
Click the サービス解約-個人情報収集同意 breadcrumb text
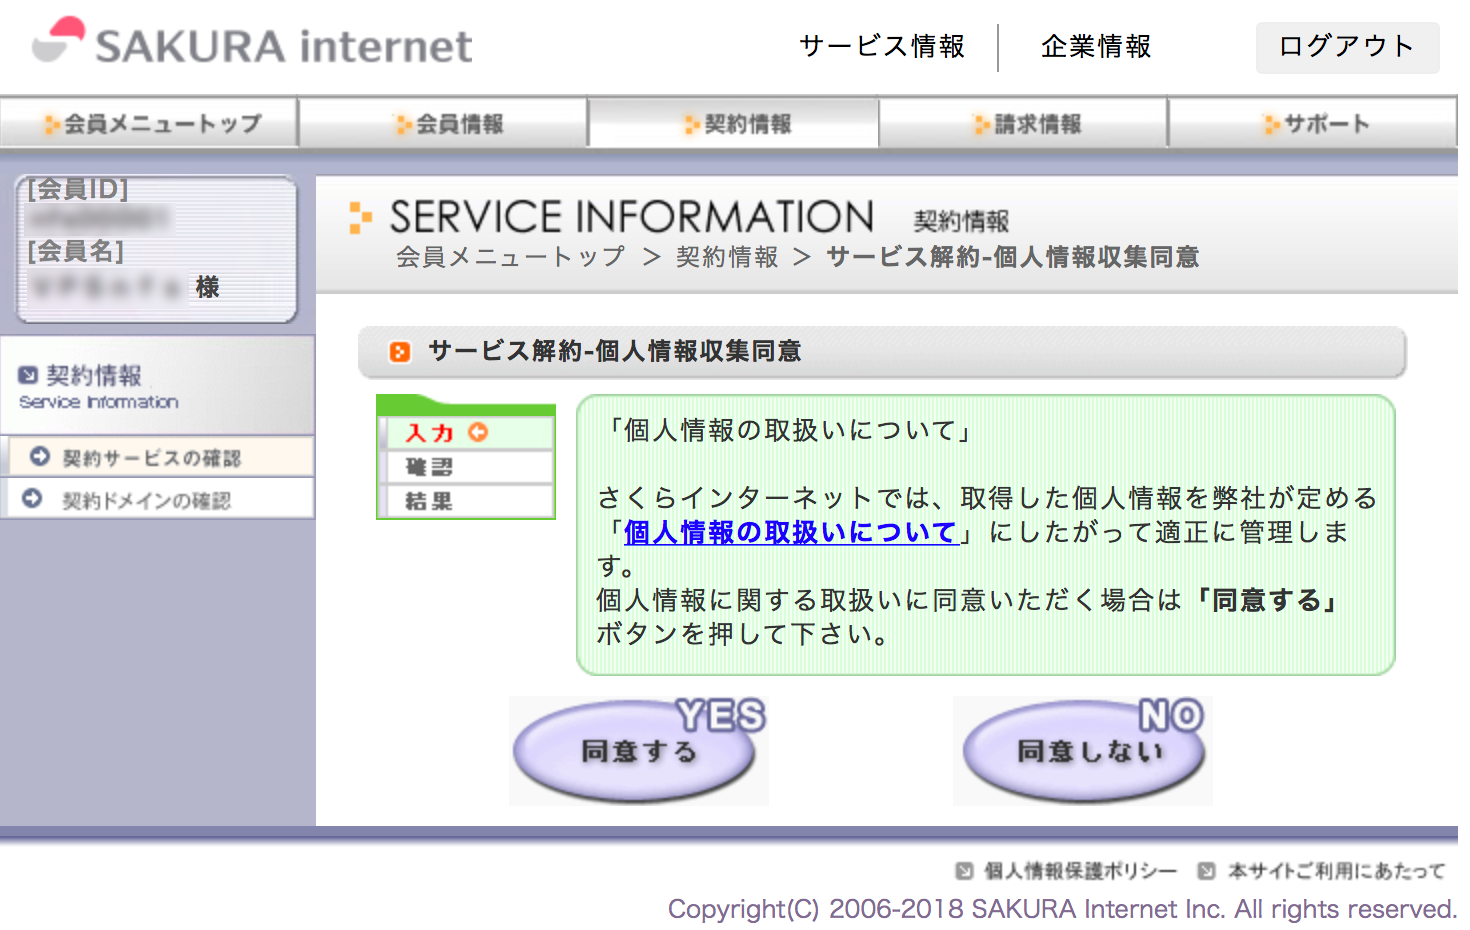coord(1013,257)
